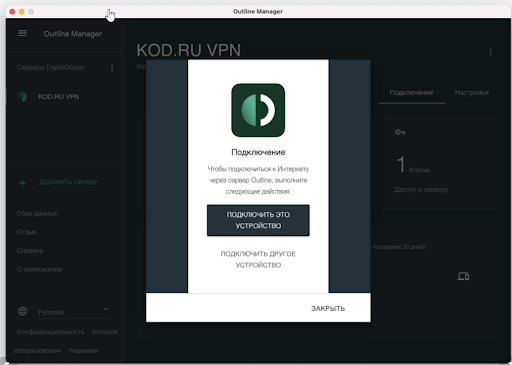Switch to the Подключения tab
The width and height of the screenshot is (512, 365).
pos(411,93)
